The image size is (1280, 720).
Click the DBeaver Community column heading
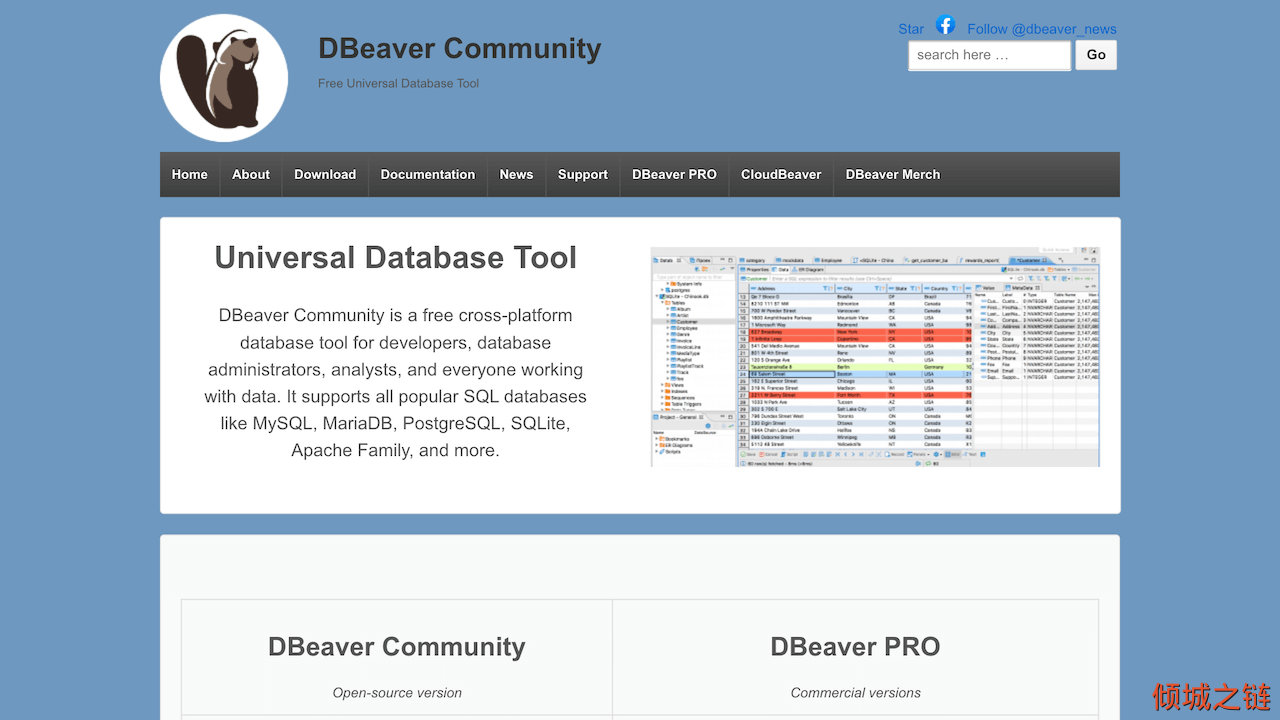click(x=397, y=647)
